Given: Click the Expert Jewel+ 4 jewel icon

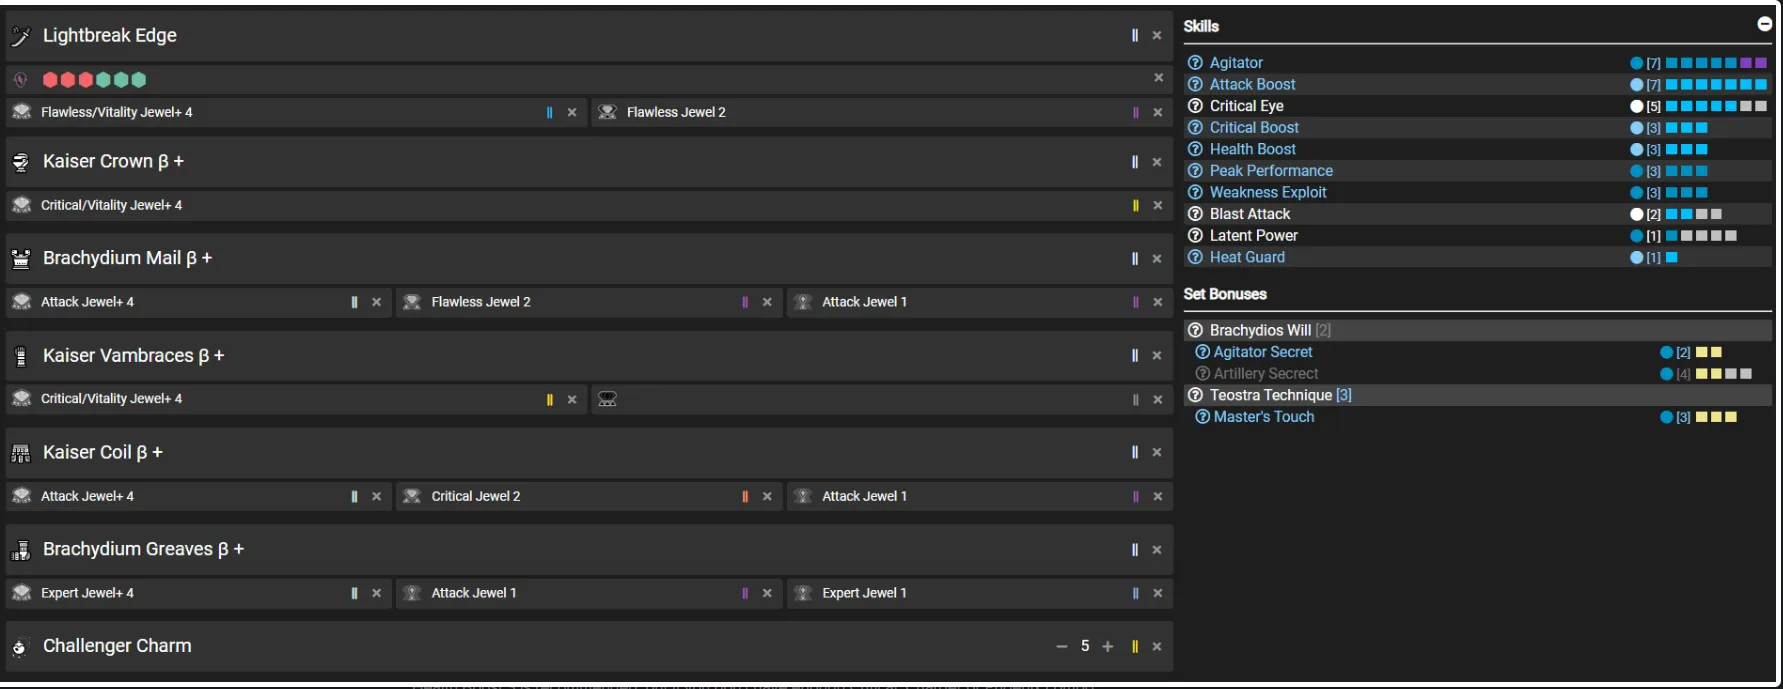Looking at the screenshot, I should click(21, 593).
